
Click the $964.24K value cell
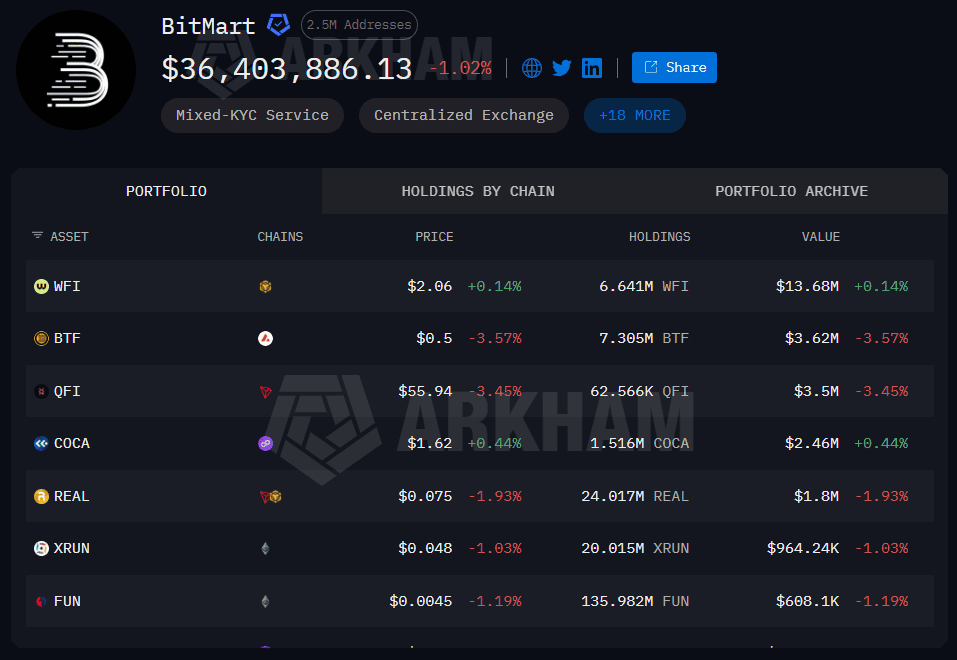[803, 548]
